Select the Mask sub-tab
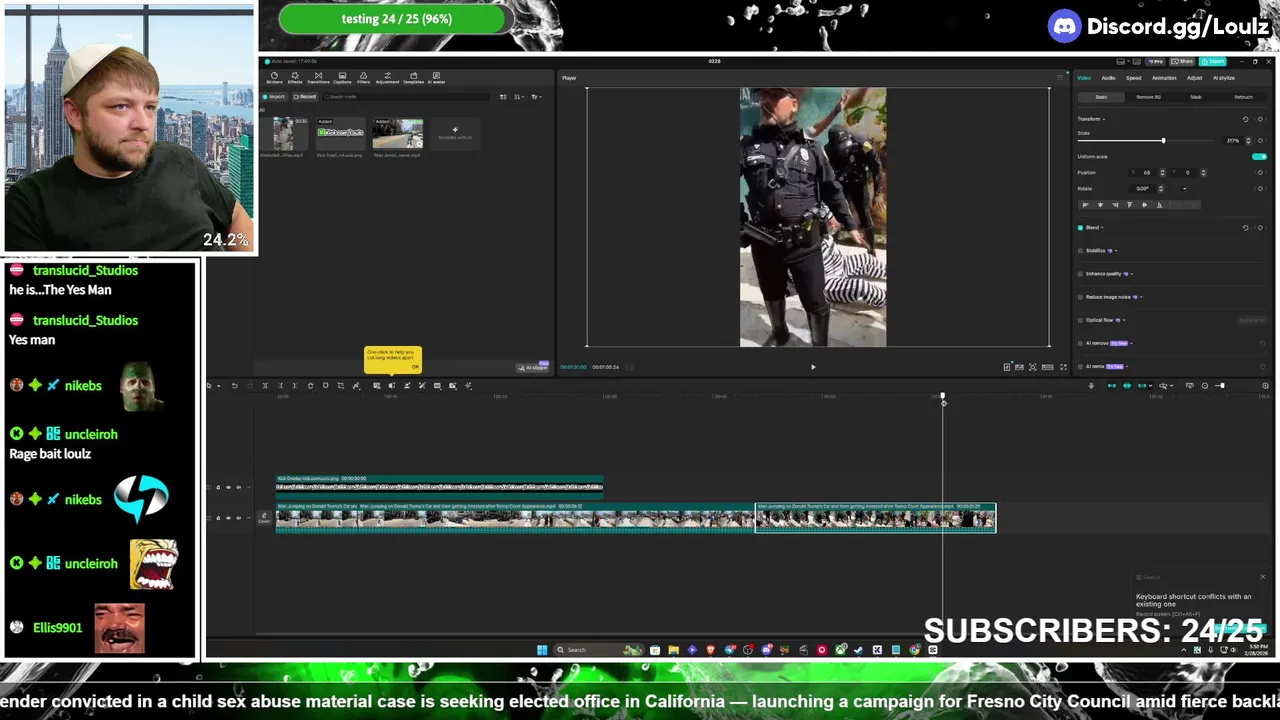This screenshot has height=720, width=1280. (x=1196, y=97)
